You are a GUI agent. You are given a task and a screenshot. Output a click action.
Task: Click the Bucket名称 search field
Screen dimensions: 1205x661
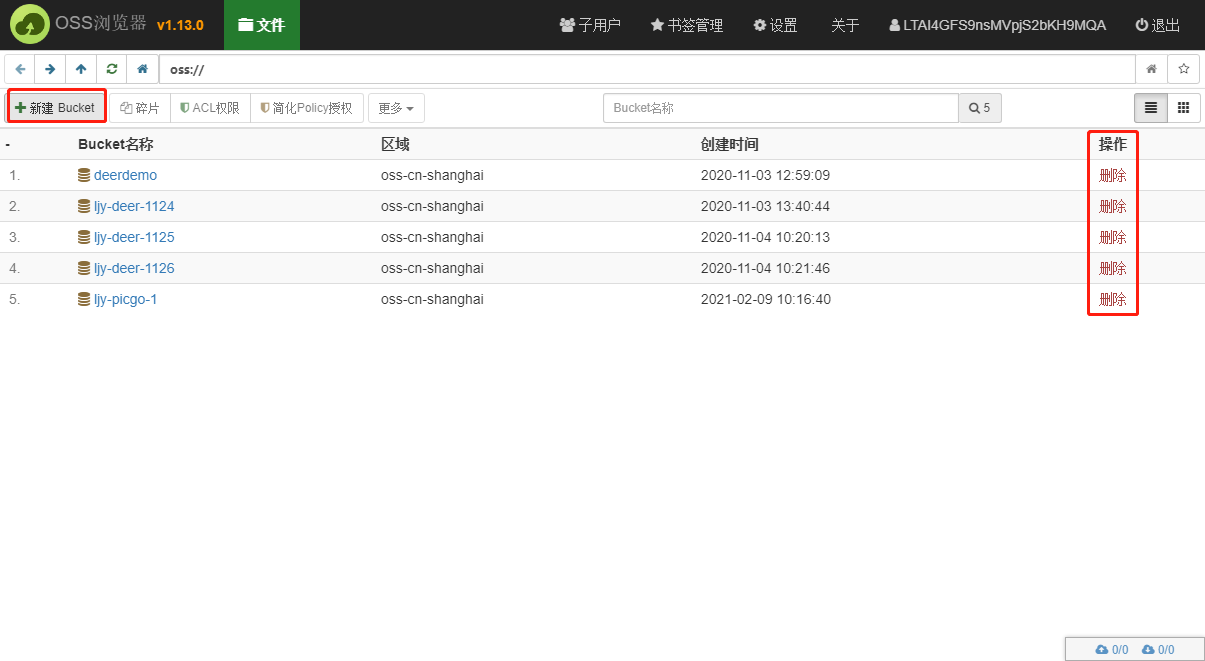pyautogui.click(x=781, y=108)
